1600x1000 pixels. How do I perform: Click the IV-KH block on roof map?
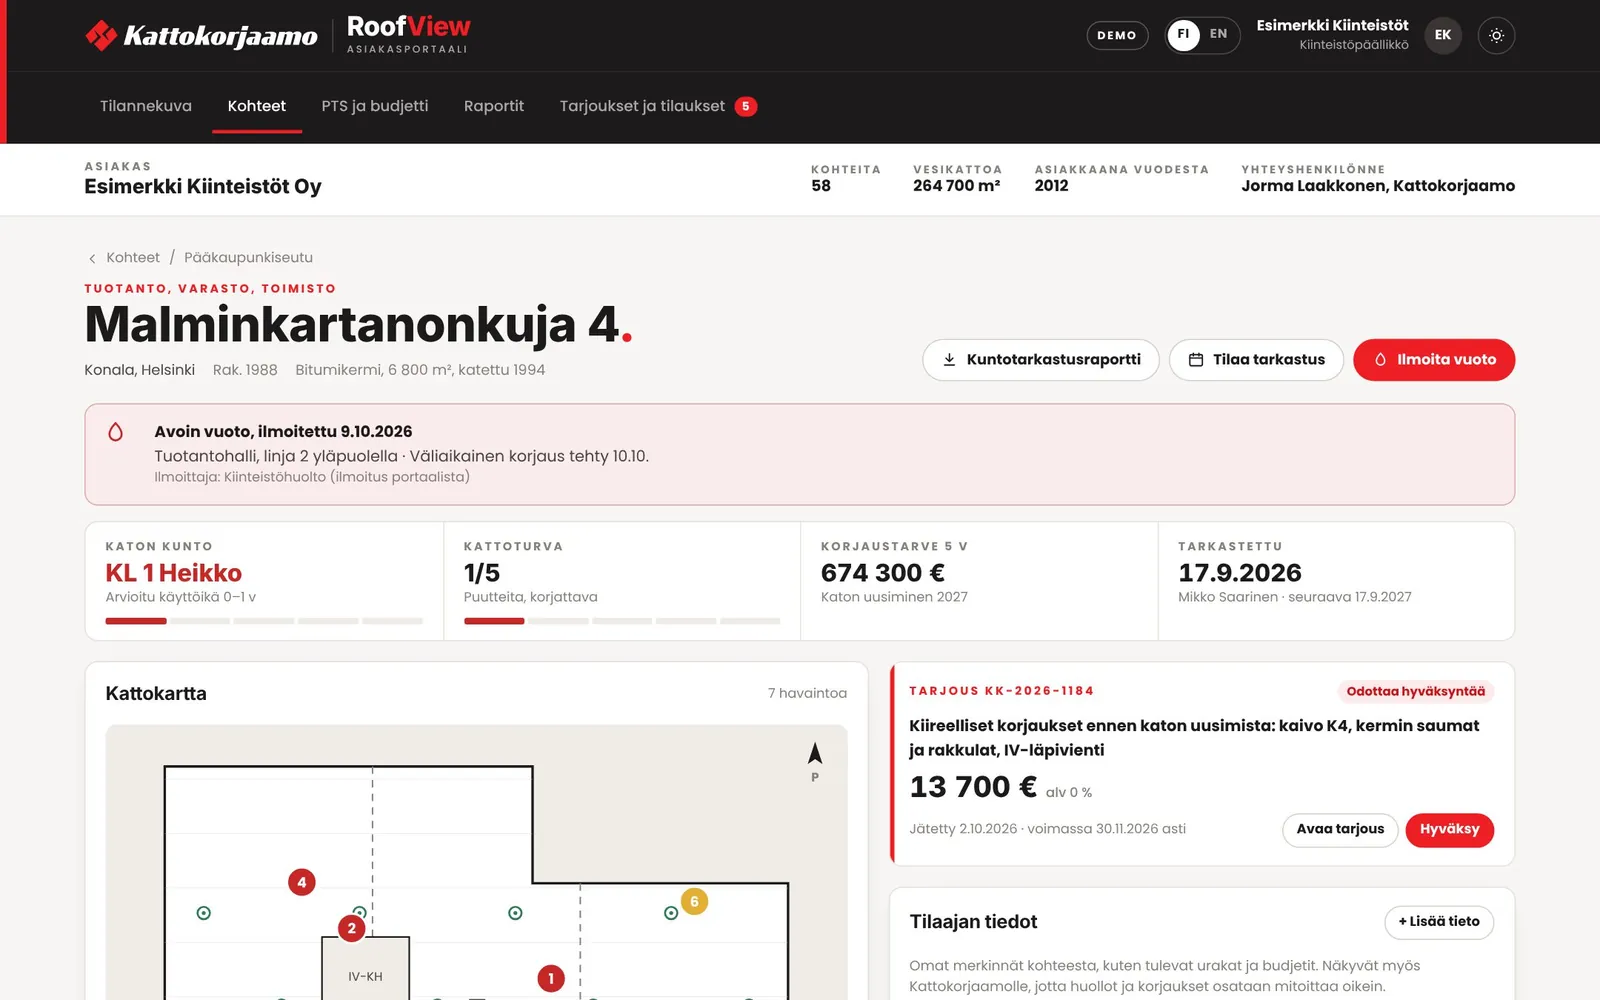tap(365, 967)
